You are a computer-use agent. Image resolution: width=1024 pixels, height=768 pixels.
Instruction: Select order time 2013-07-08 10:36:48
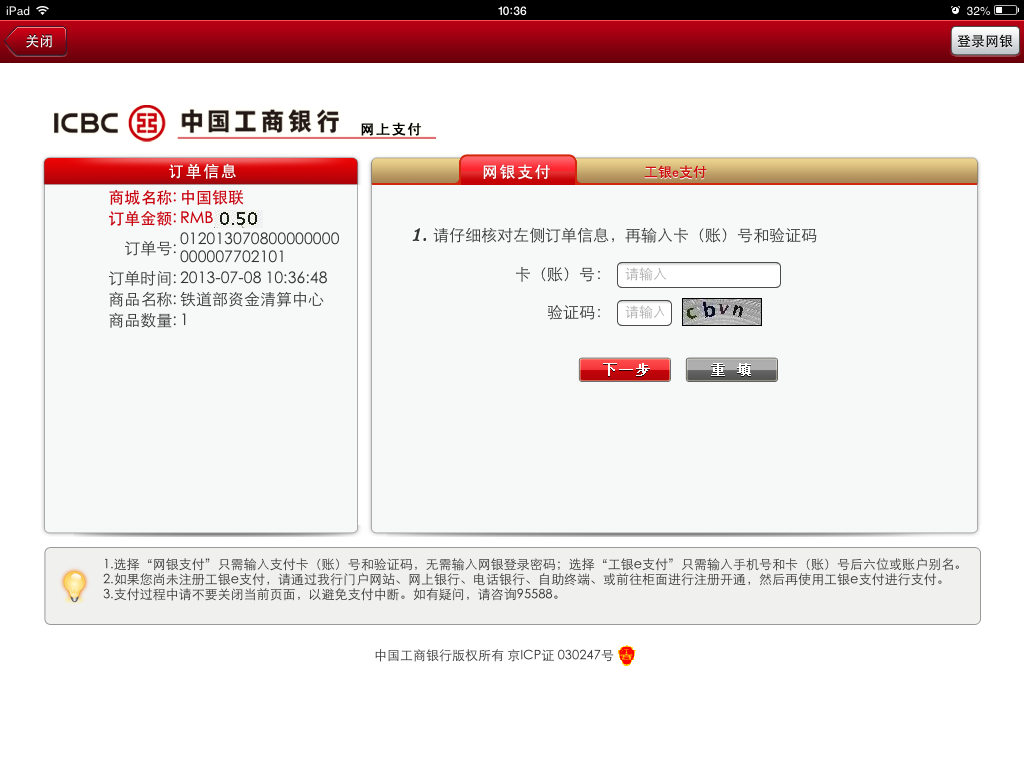pyautogui.click(x=253, y=278)
